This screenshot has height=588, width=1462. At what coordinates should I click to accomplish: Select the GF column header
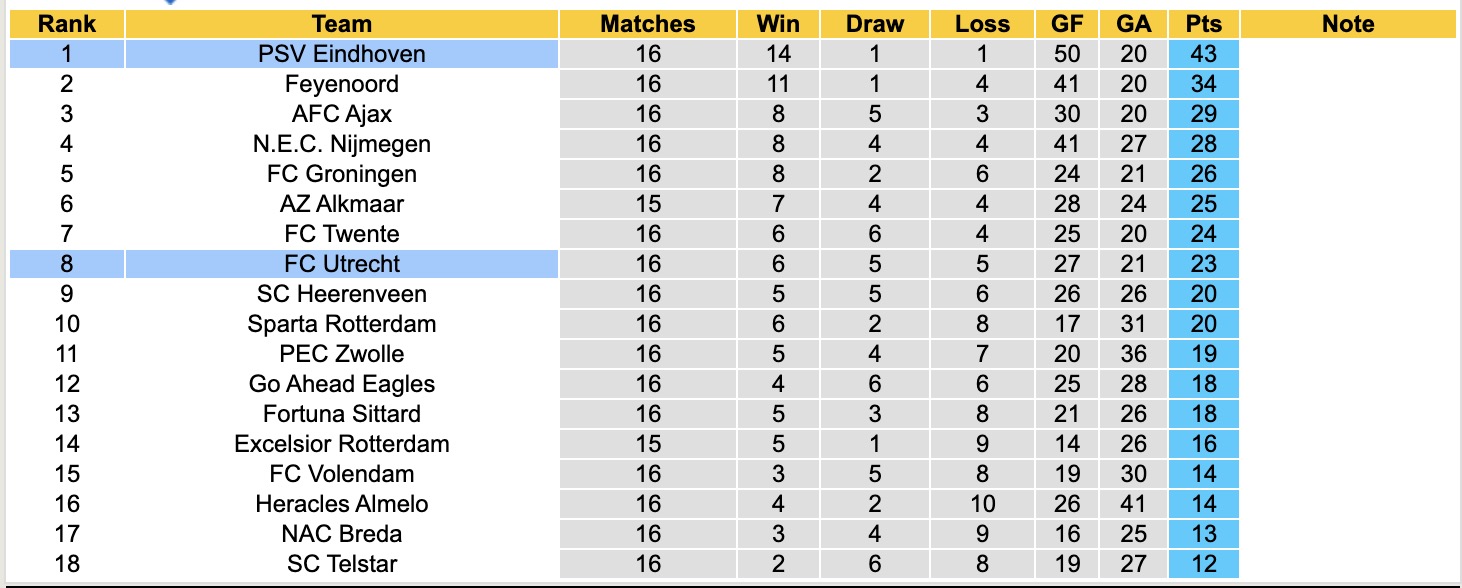click(x=1066, y=24)
